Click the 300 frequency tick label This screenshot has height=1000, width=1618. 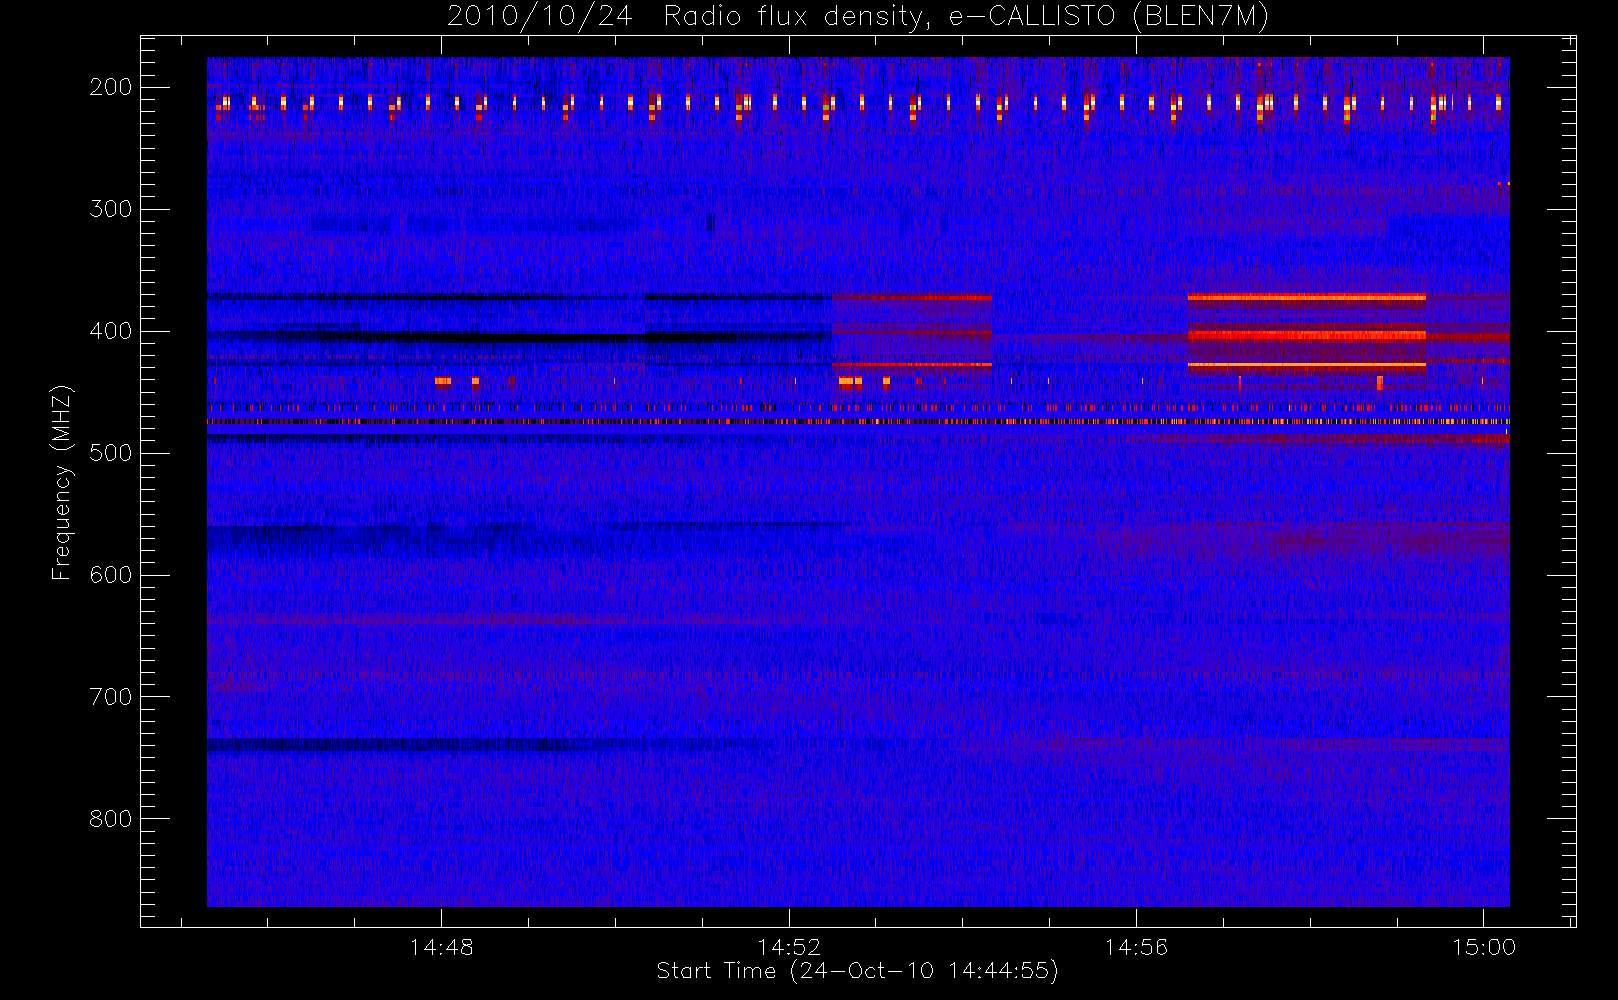point(110,209)
